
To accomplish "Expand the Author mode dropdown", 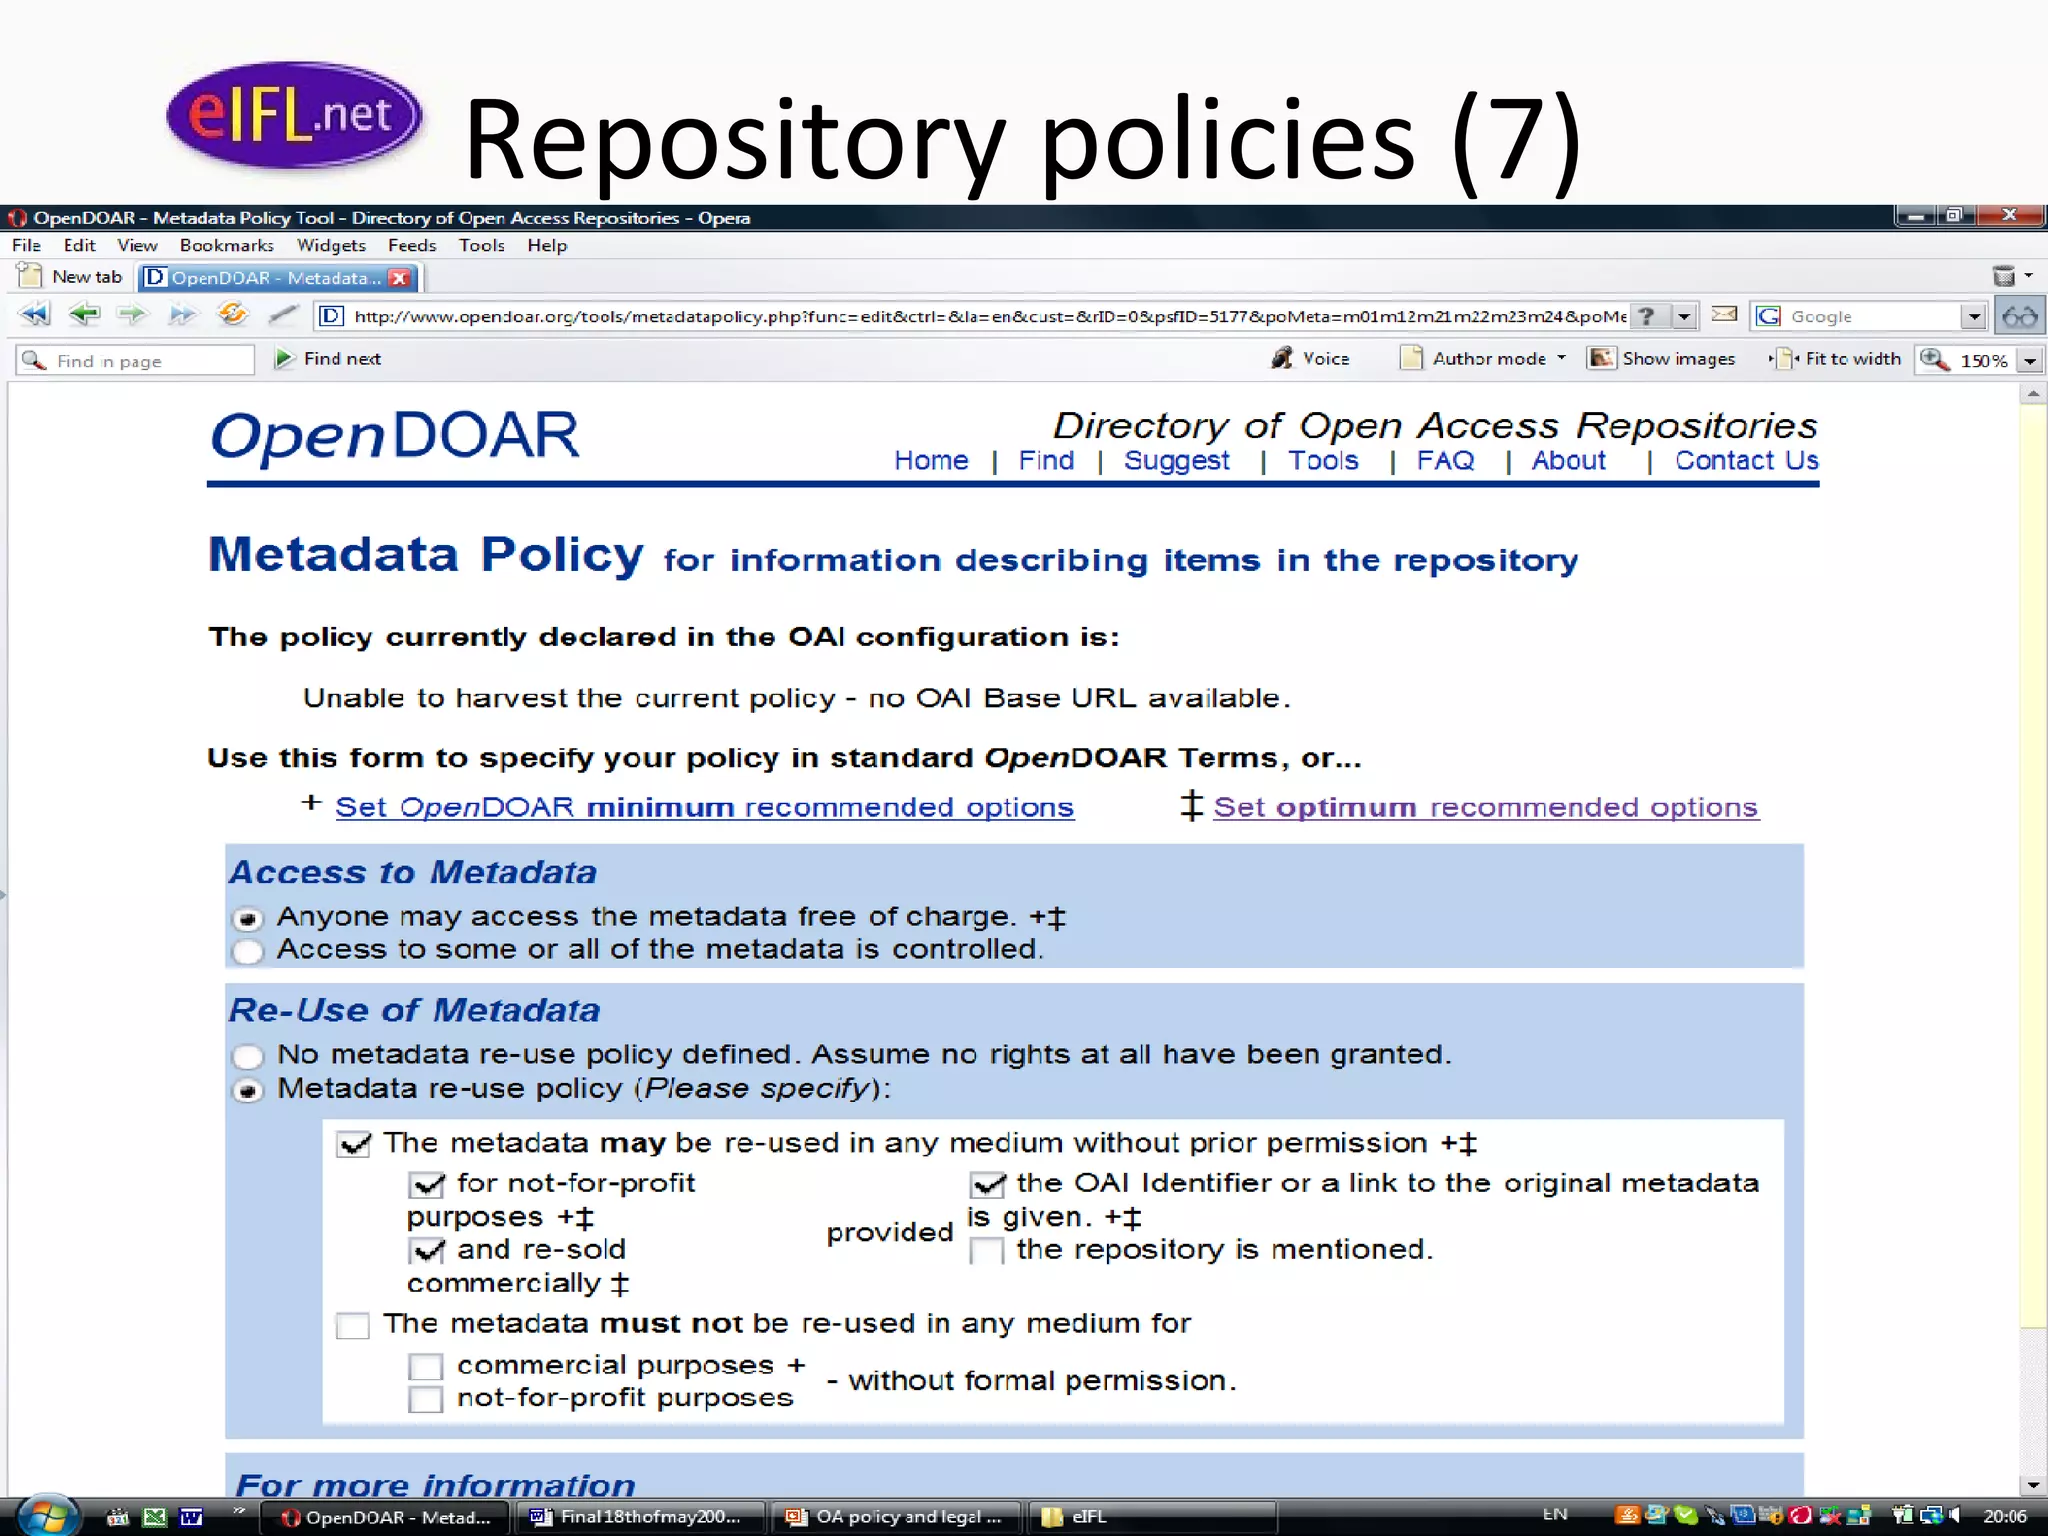I will click(1562, 358).
